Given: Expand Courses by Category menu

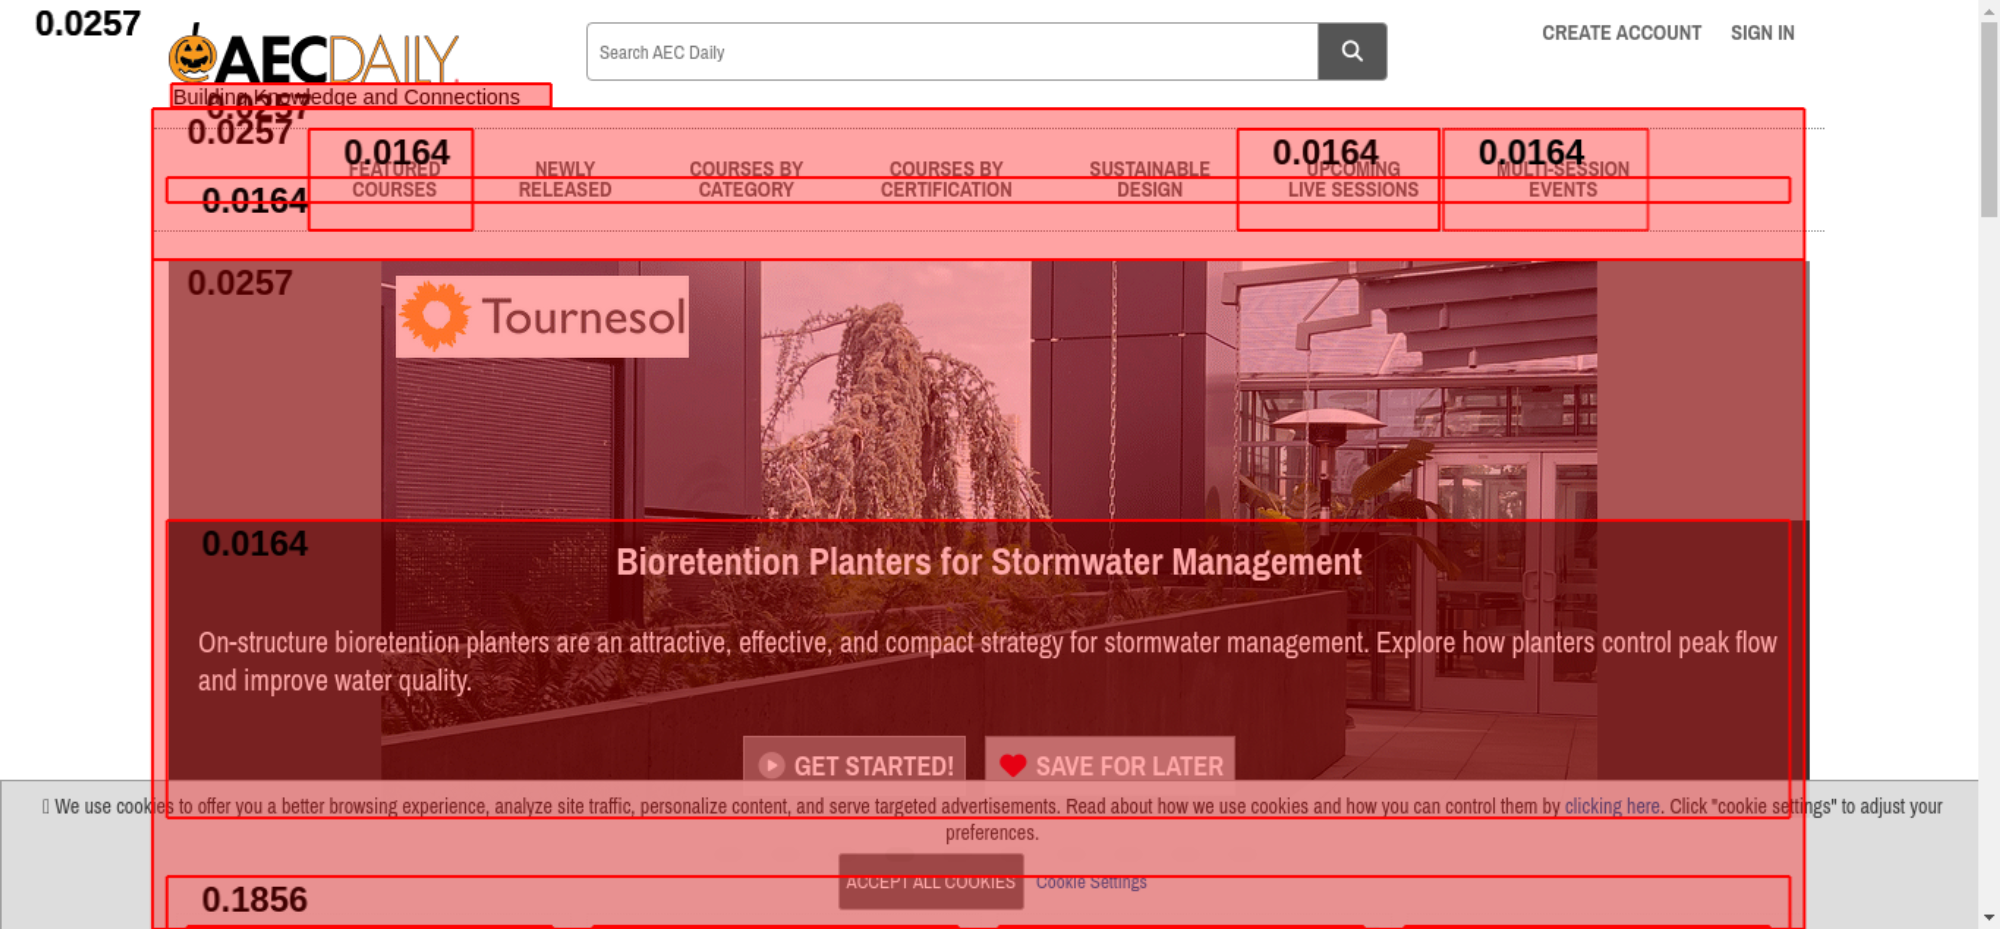Looking at the screenshot, I should click(746, 179).
